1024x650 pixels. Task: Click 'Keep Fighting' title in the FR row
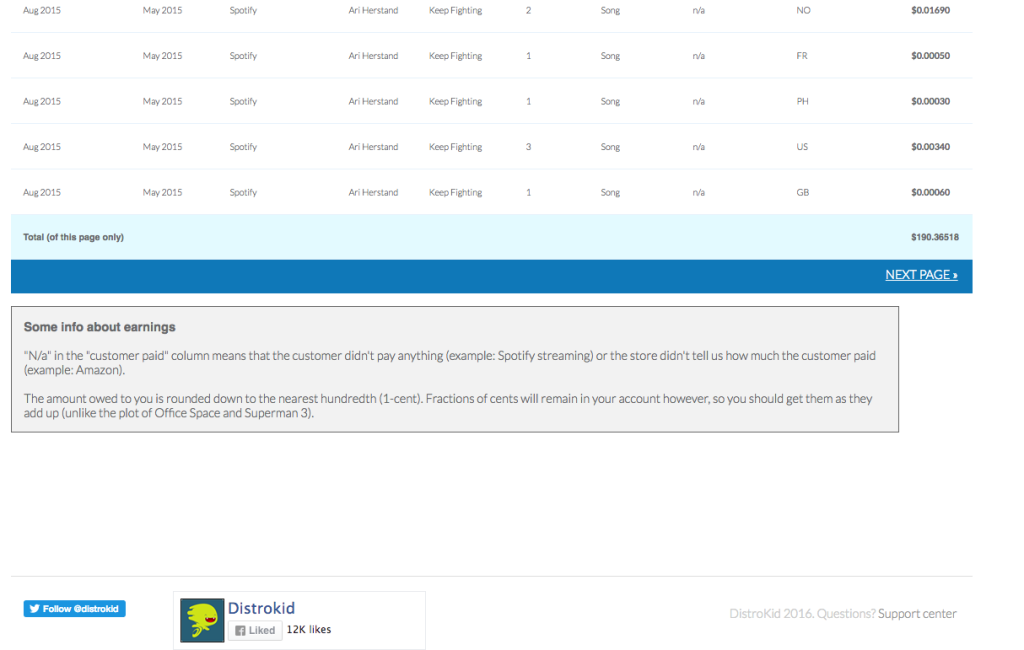[455, 56]
